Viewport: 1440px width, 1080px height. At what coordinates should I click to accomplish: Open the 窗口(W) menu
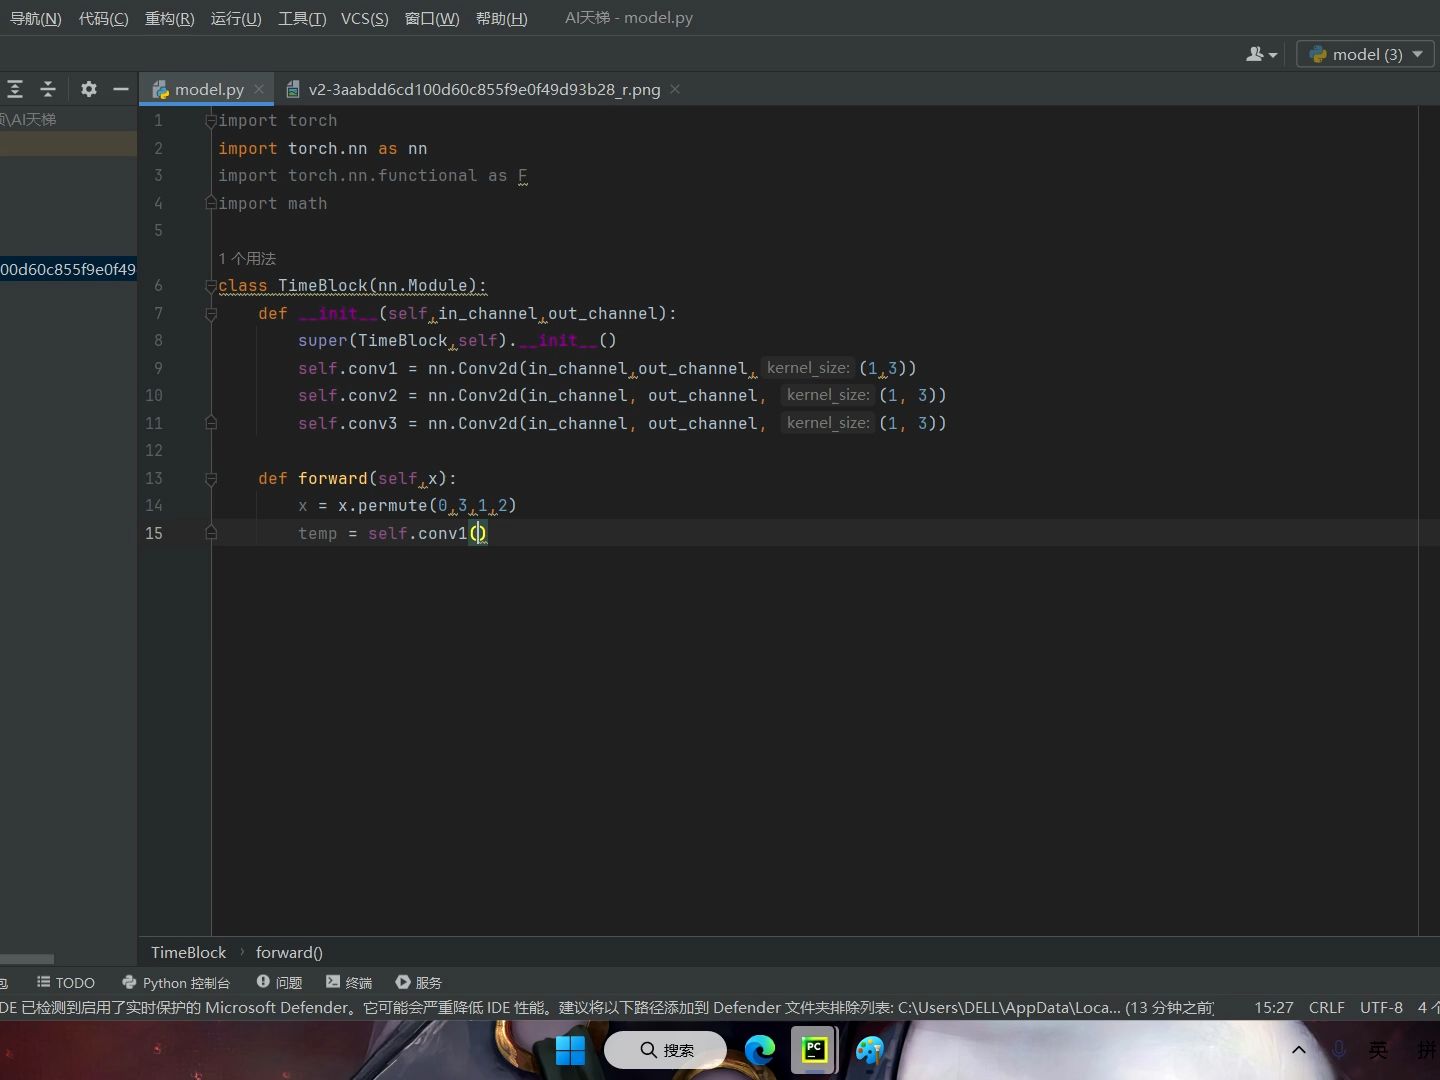[432, 18]
